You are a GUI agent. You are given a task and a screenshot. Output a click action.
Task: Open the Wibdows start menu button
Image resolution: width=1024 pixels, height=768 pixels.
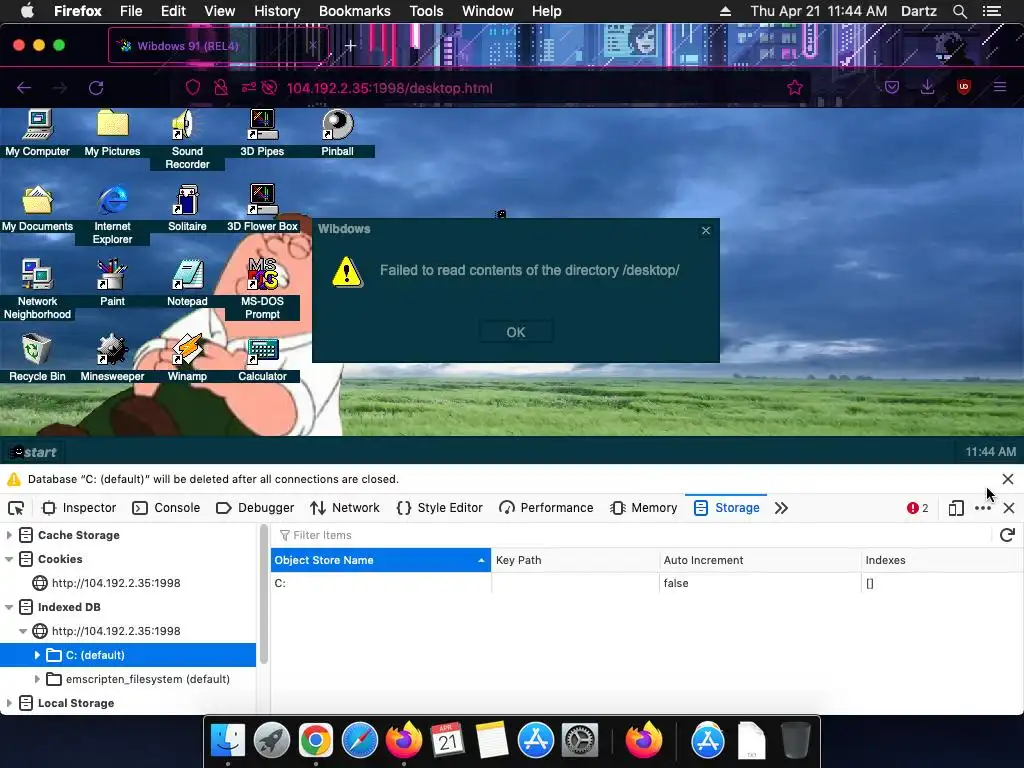click(33, 452)
